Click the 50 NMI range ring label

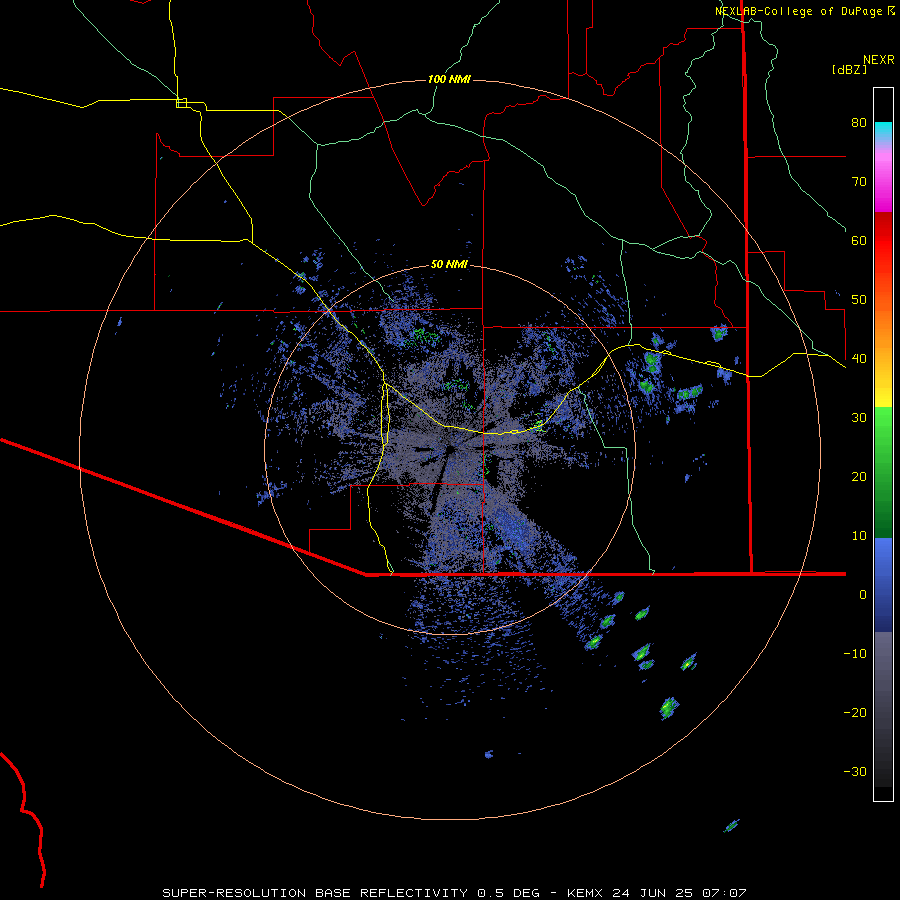point(449,265)
